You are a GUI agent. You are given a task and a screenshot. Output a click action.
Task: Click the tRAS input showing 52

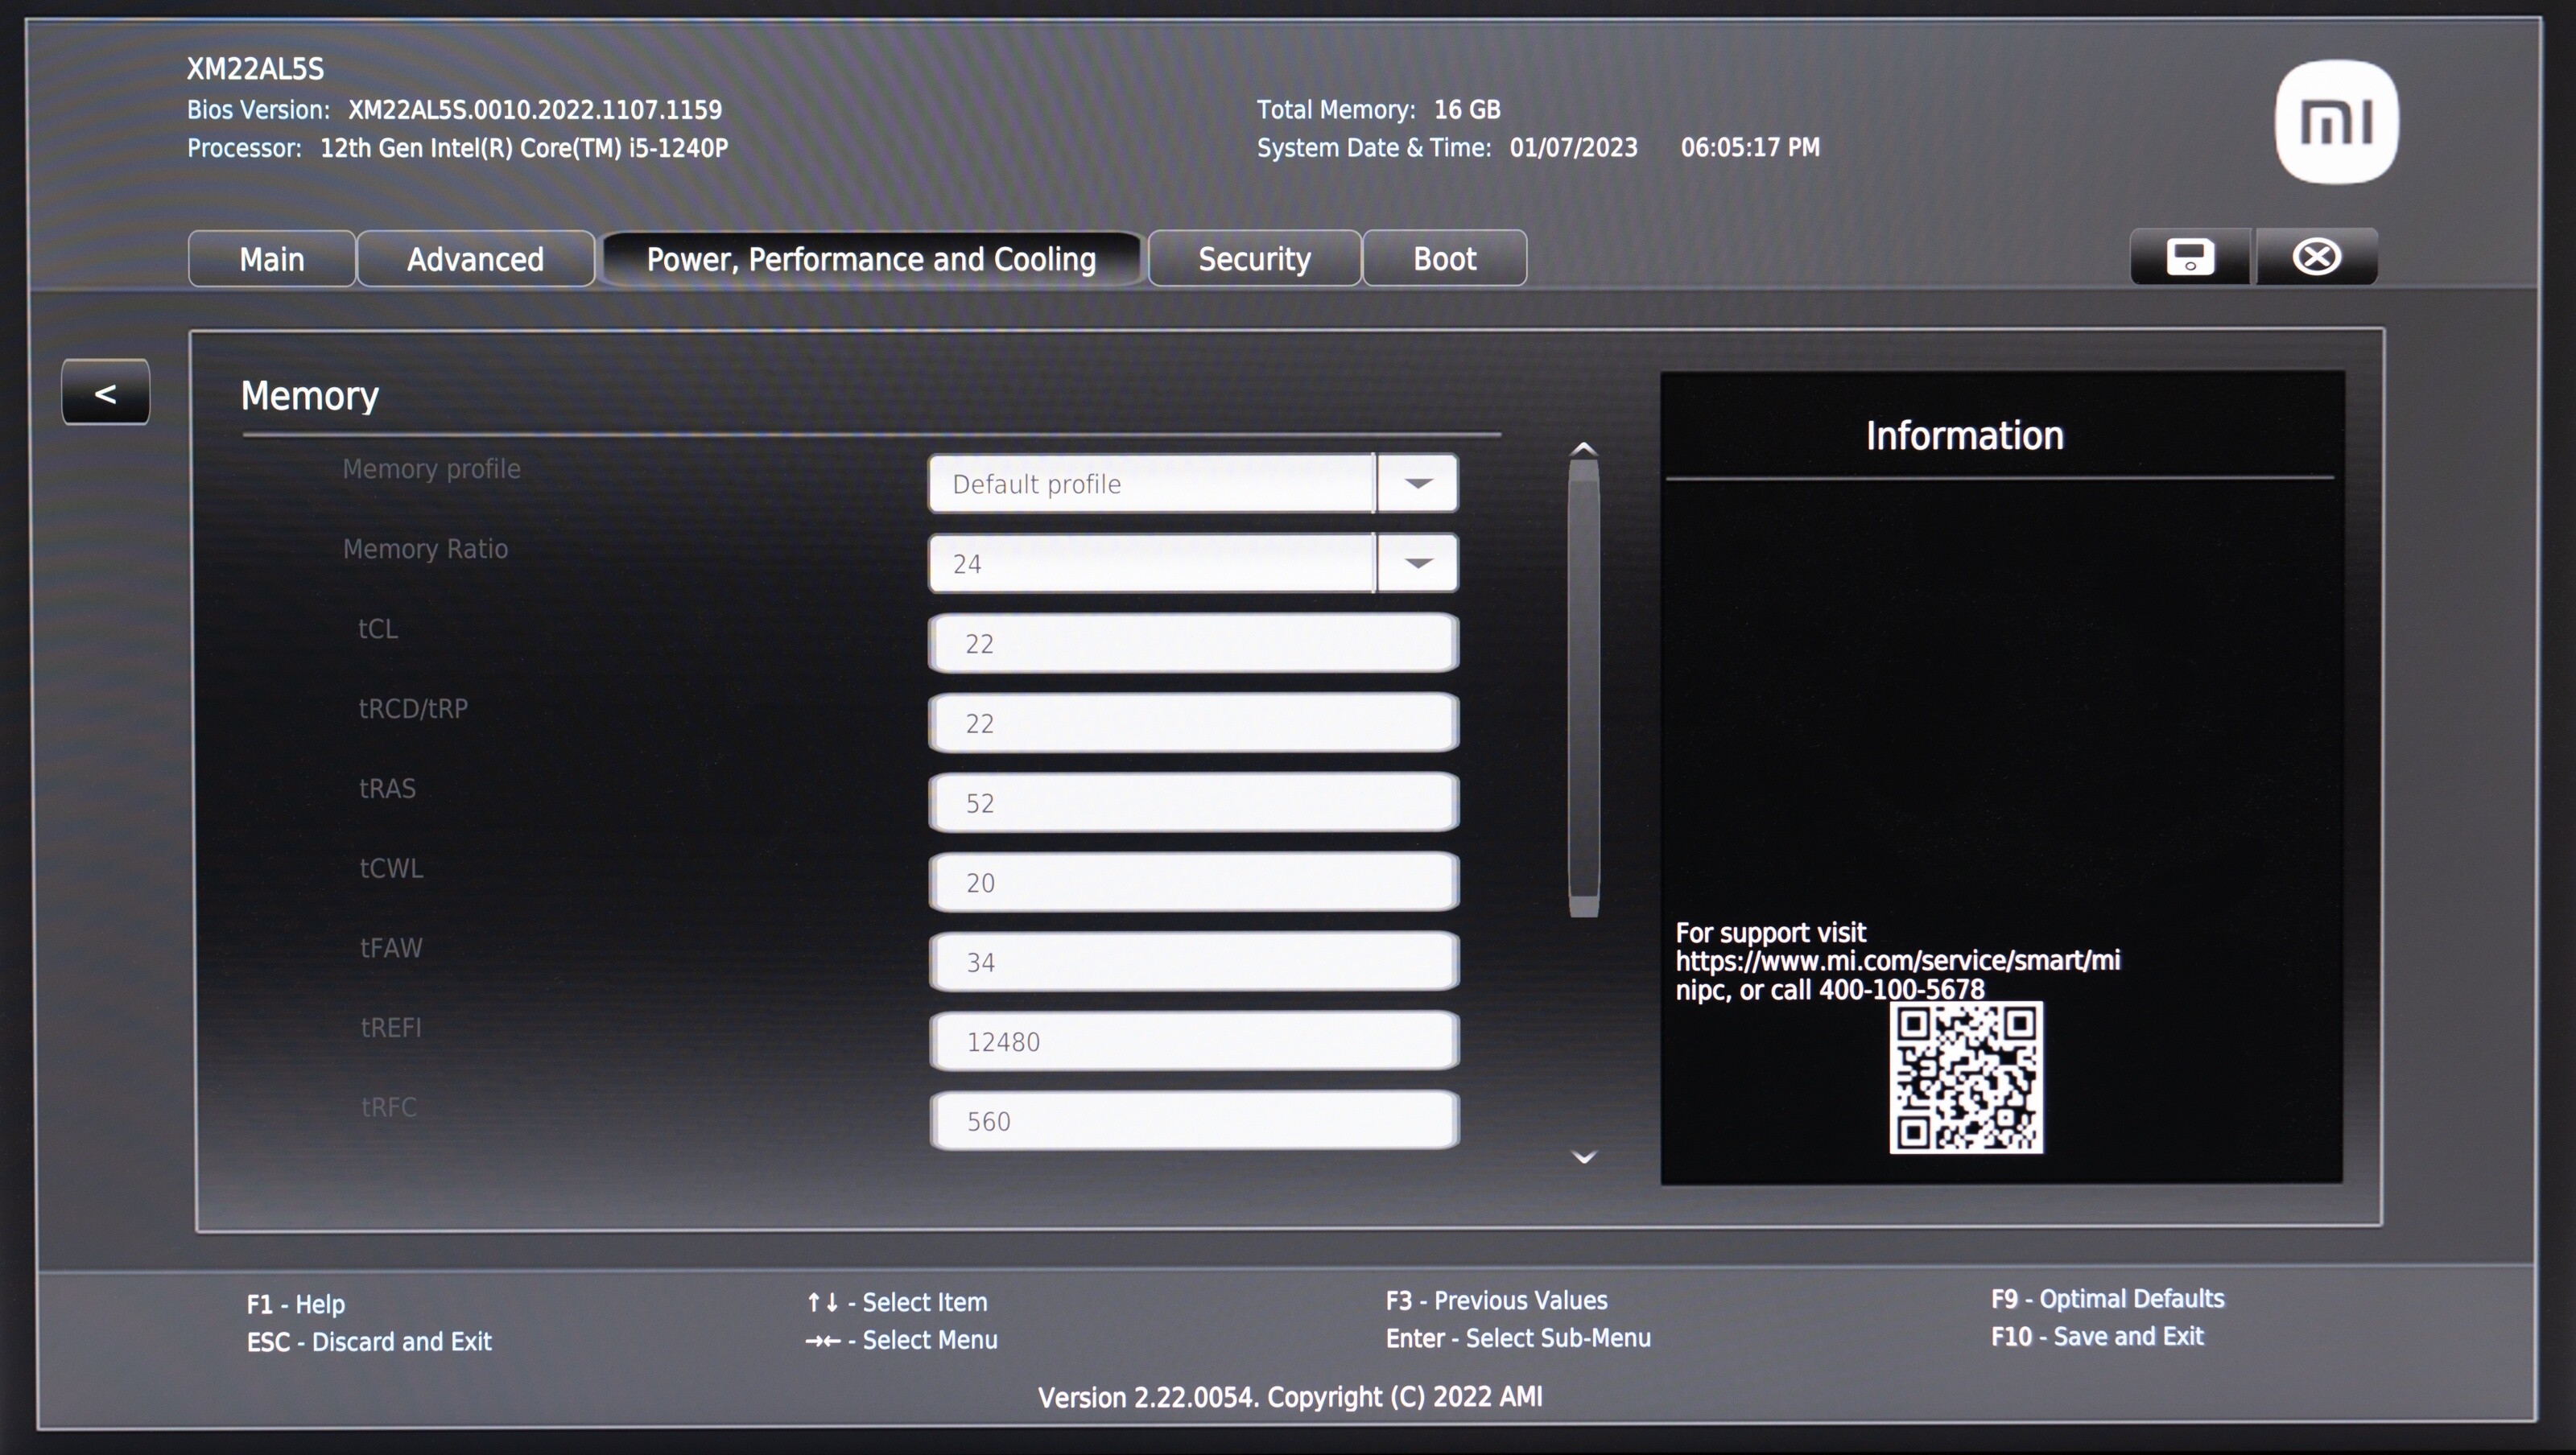[x=1193, y=802]
